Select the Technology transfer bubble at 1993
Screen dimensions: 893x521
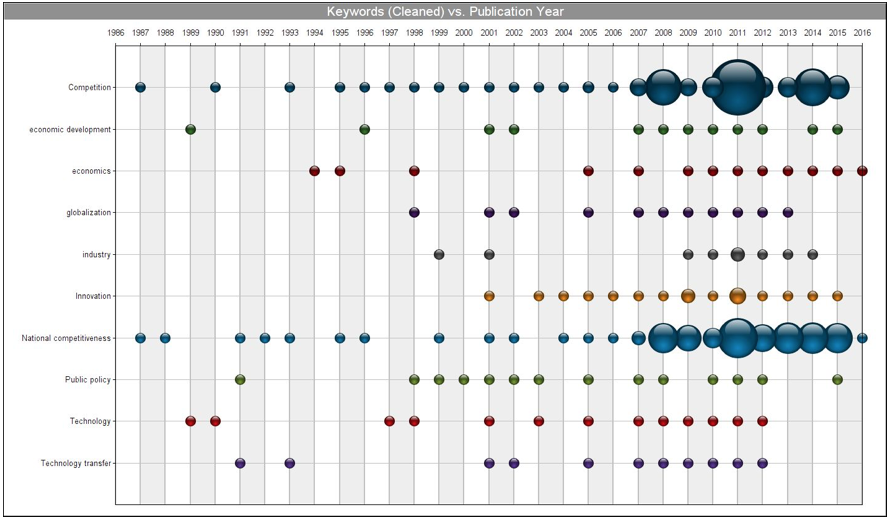(x=289, y=463)
